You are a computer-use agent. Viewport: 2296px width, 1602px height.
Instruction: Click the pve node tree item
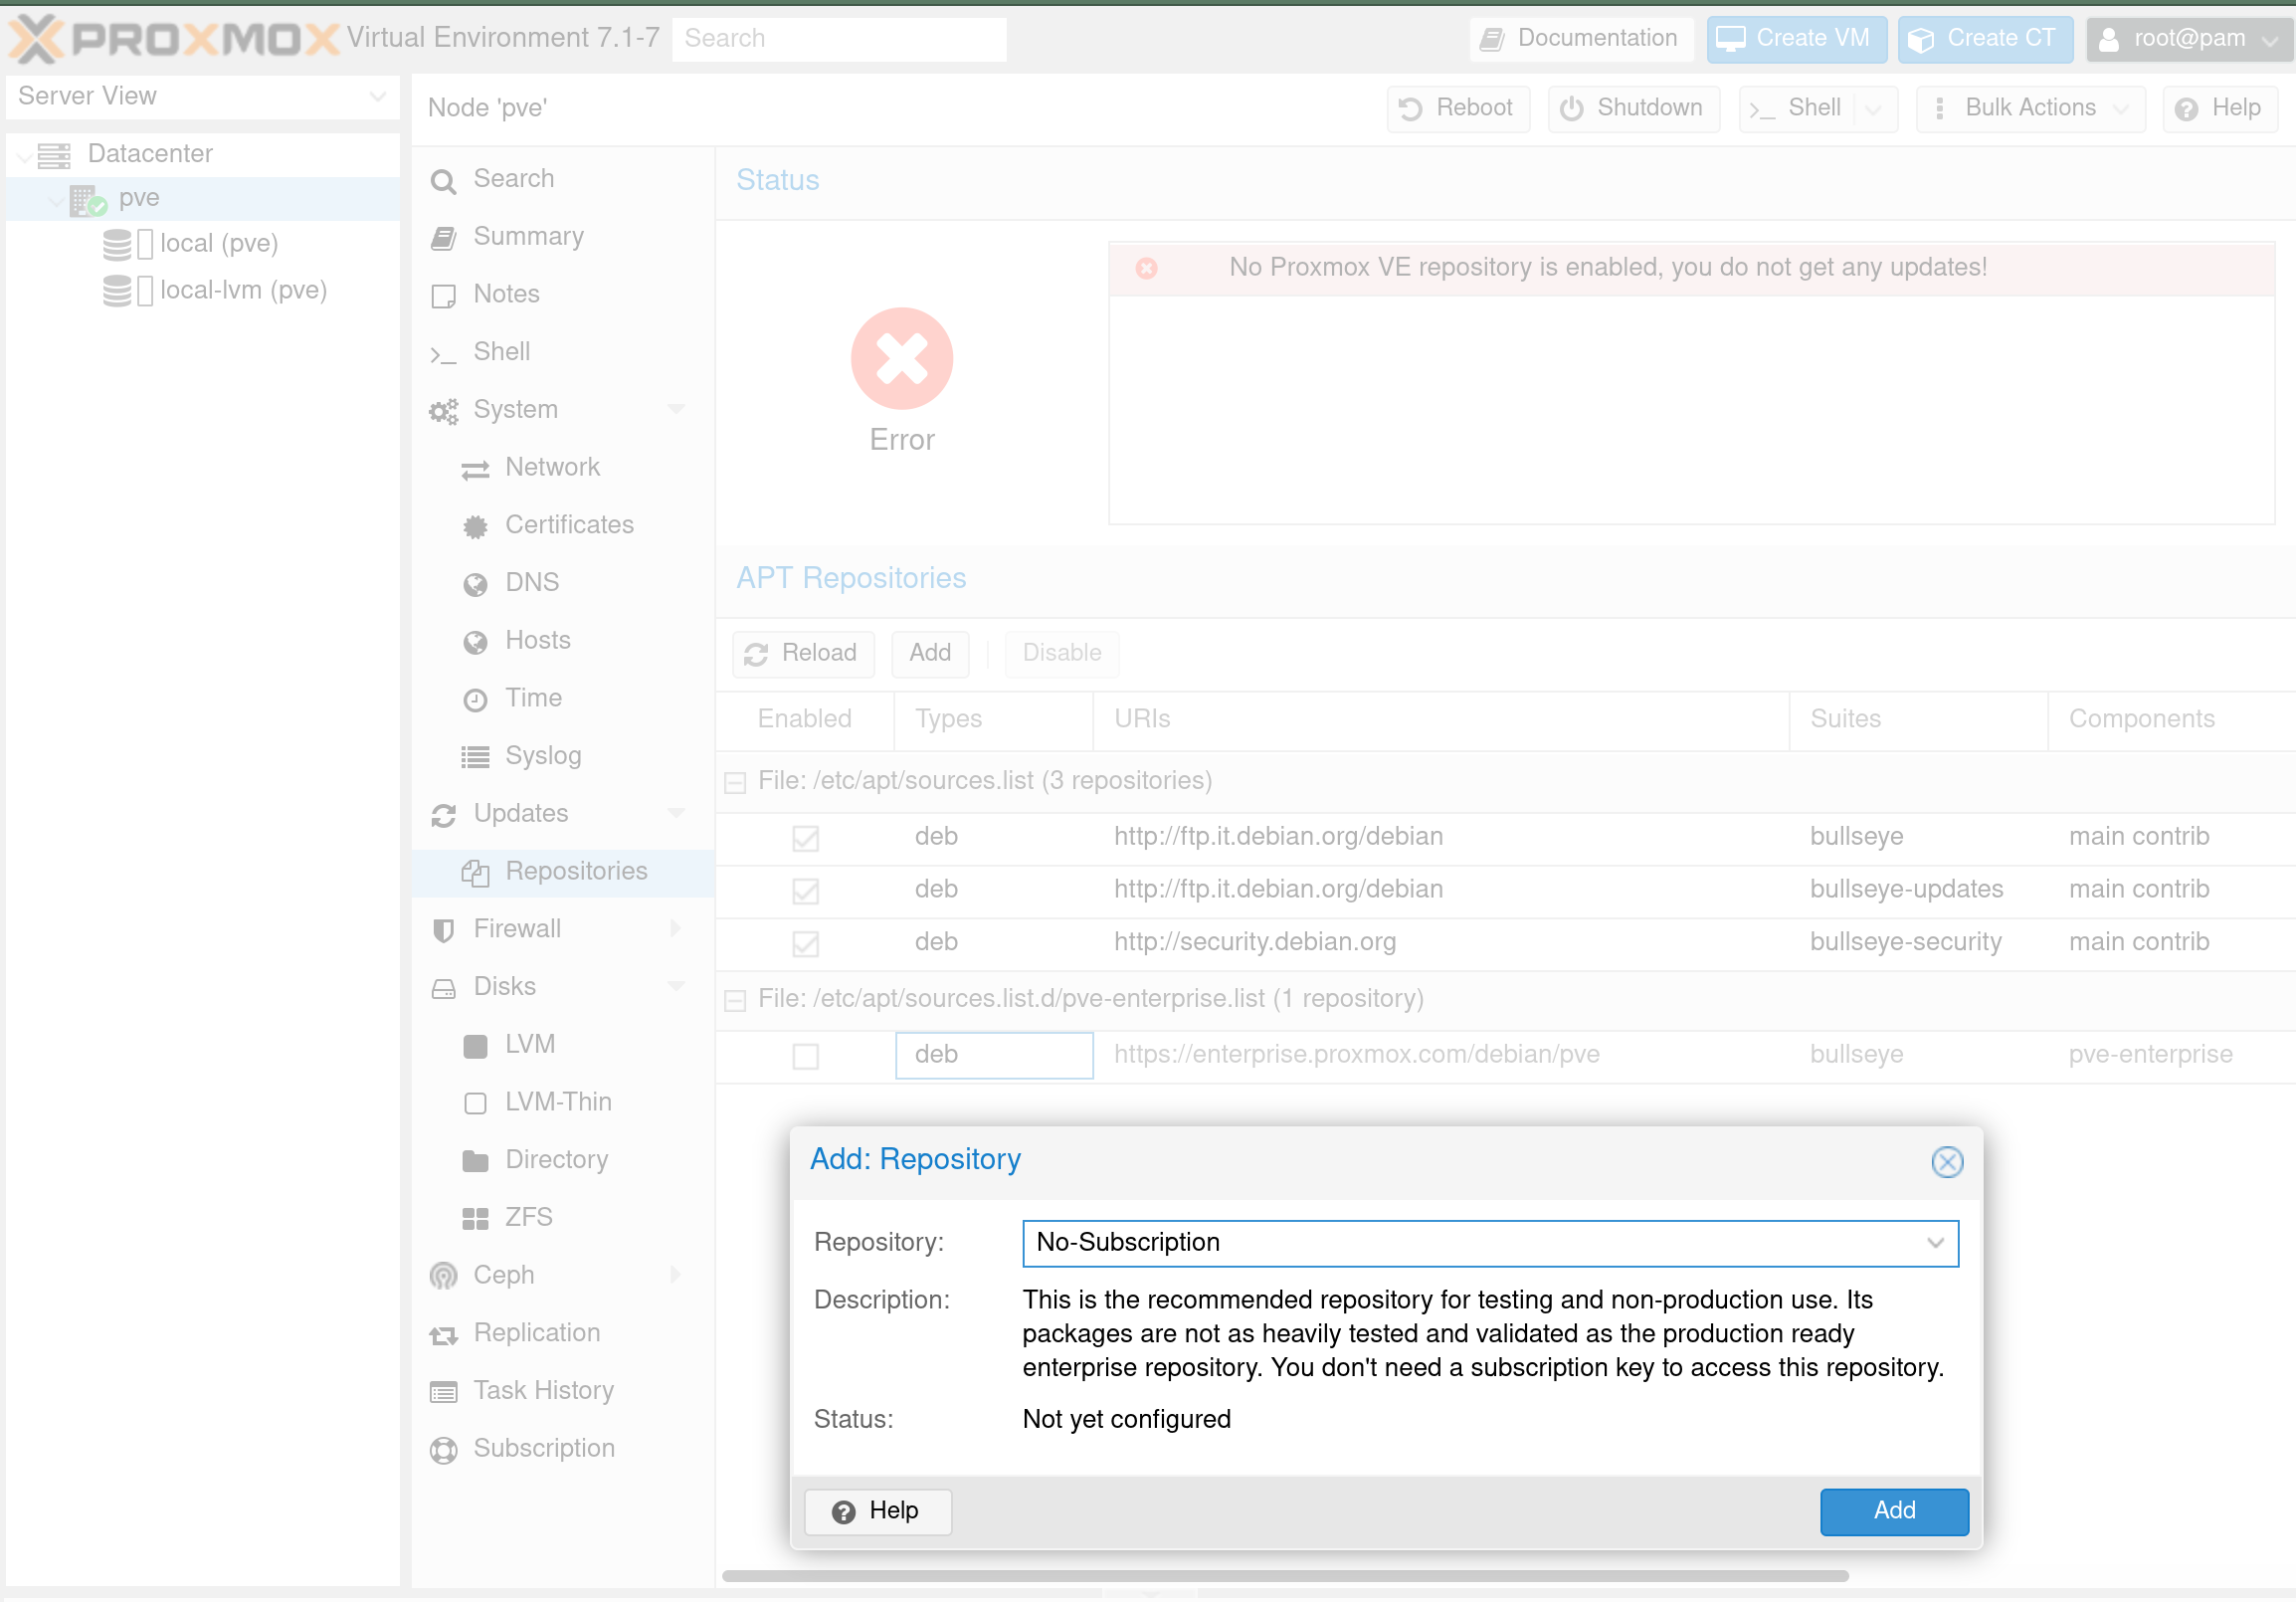pos(139,197)
